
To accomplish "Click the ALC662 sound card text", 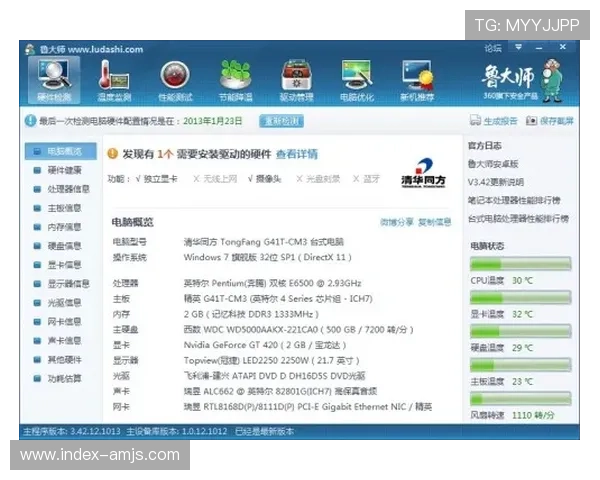I will pyautogui.click(x=280, y=391).
